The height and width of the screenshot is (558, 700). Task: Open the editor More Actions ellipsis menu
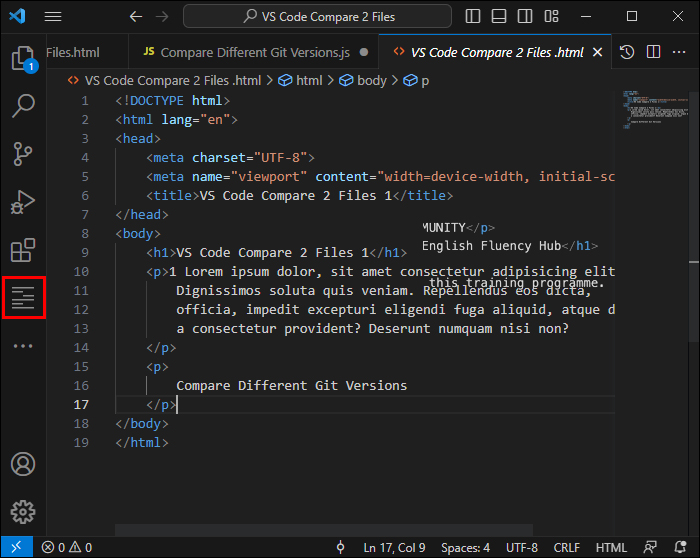pos(679,52)
